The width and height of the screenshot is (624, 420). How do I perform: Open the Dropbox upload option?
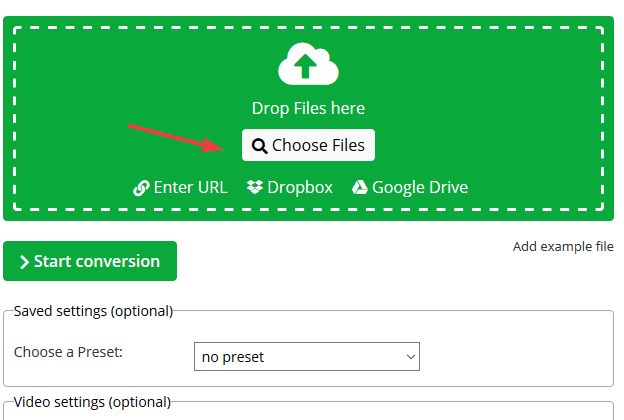point(290,188)
